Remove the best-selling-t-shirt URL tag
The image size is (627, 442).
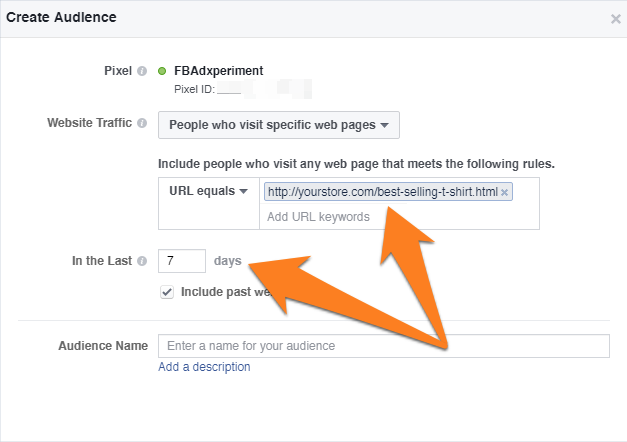(505, 192)
